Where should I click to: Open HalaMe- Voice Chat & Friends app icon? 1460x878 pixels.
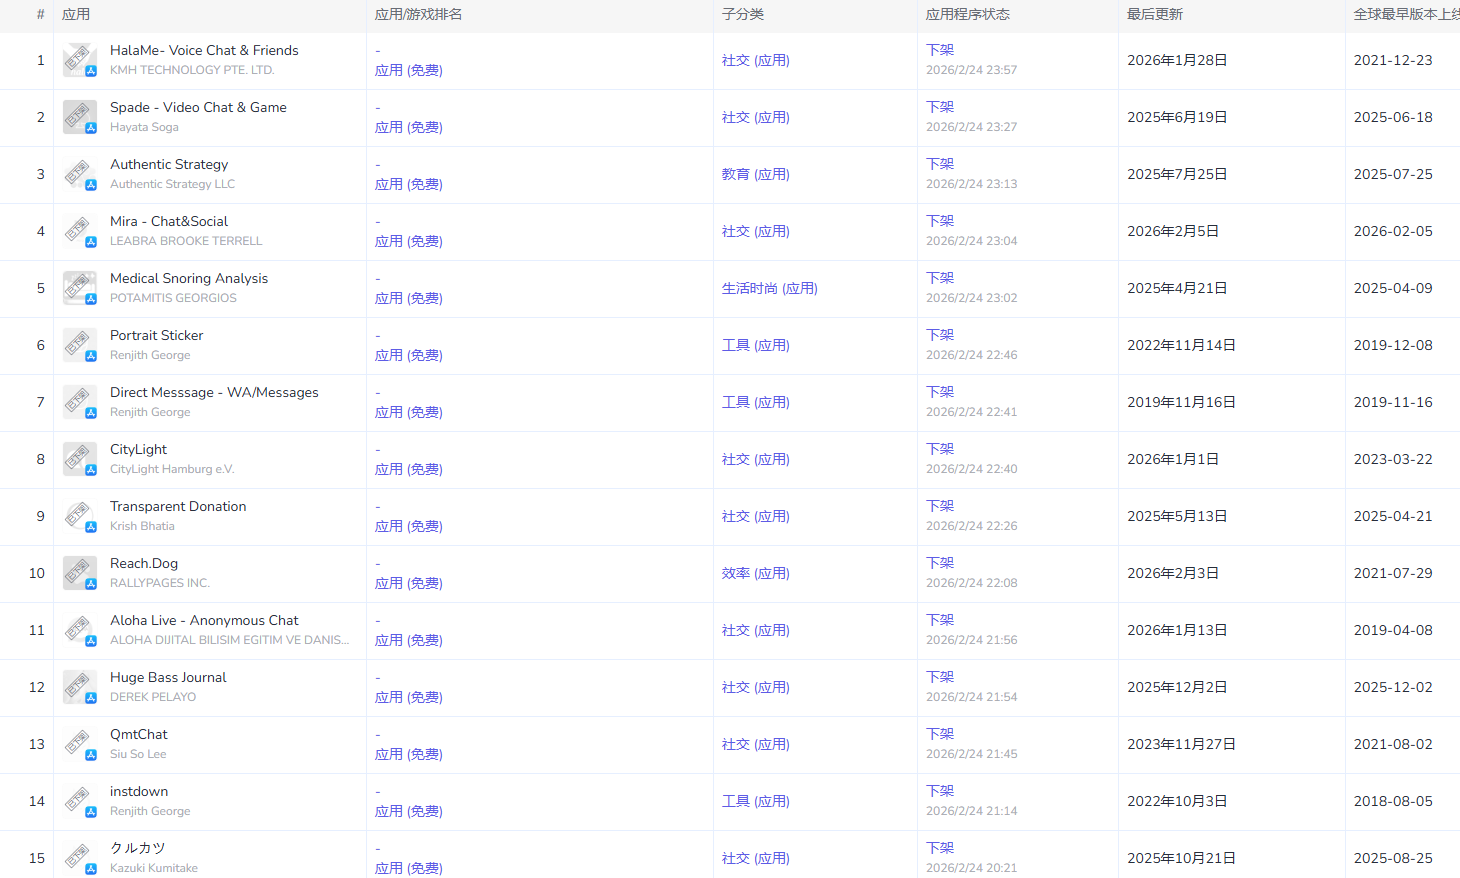tap(80, 60)
